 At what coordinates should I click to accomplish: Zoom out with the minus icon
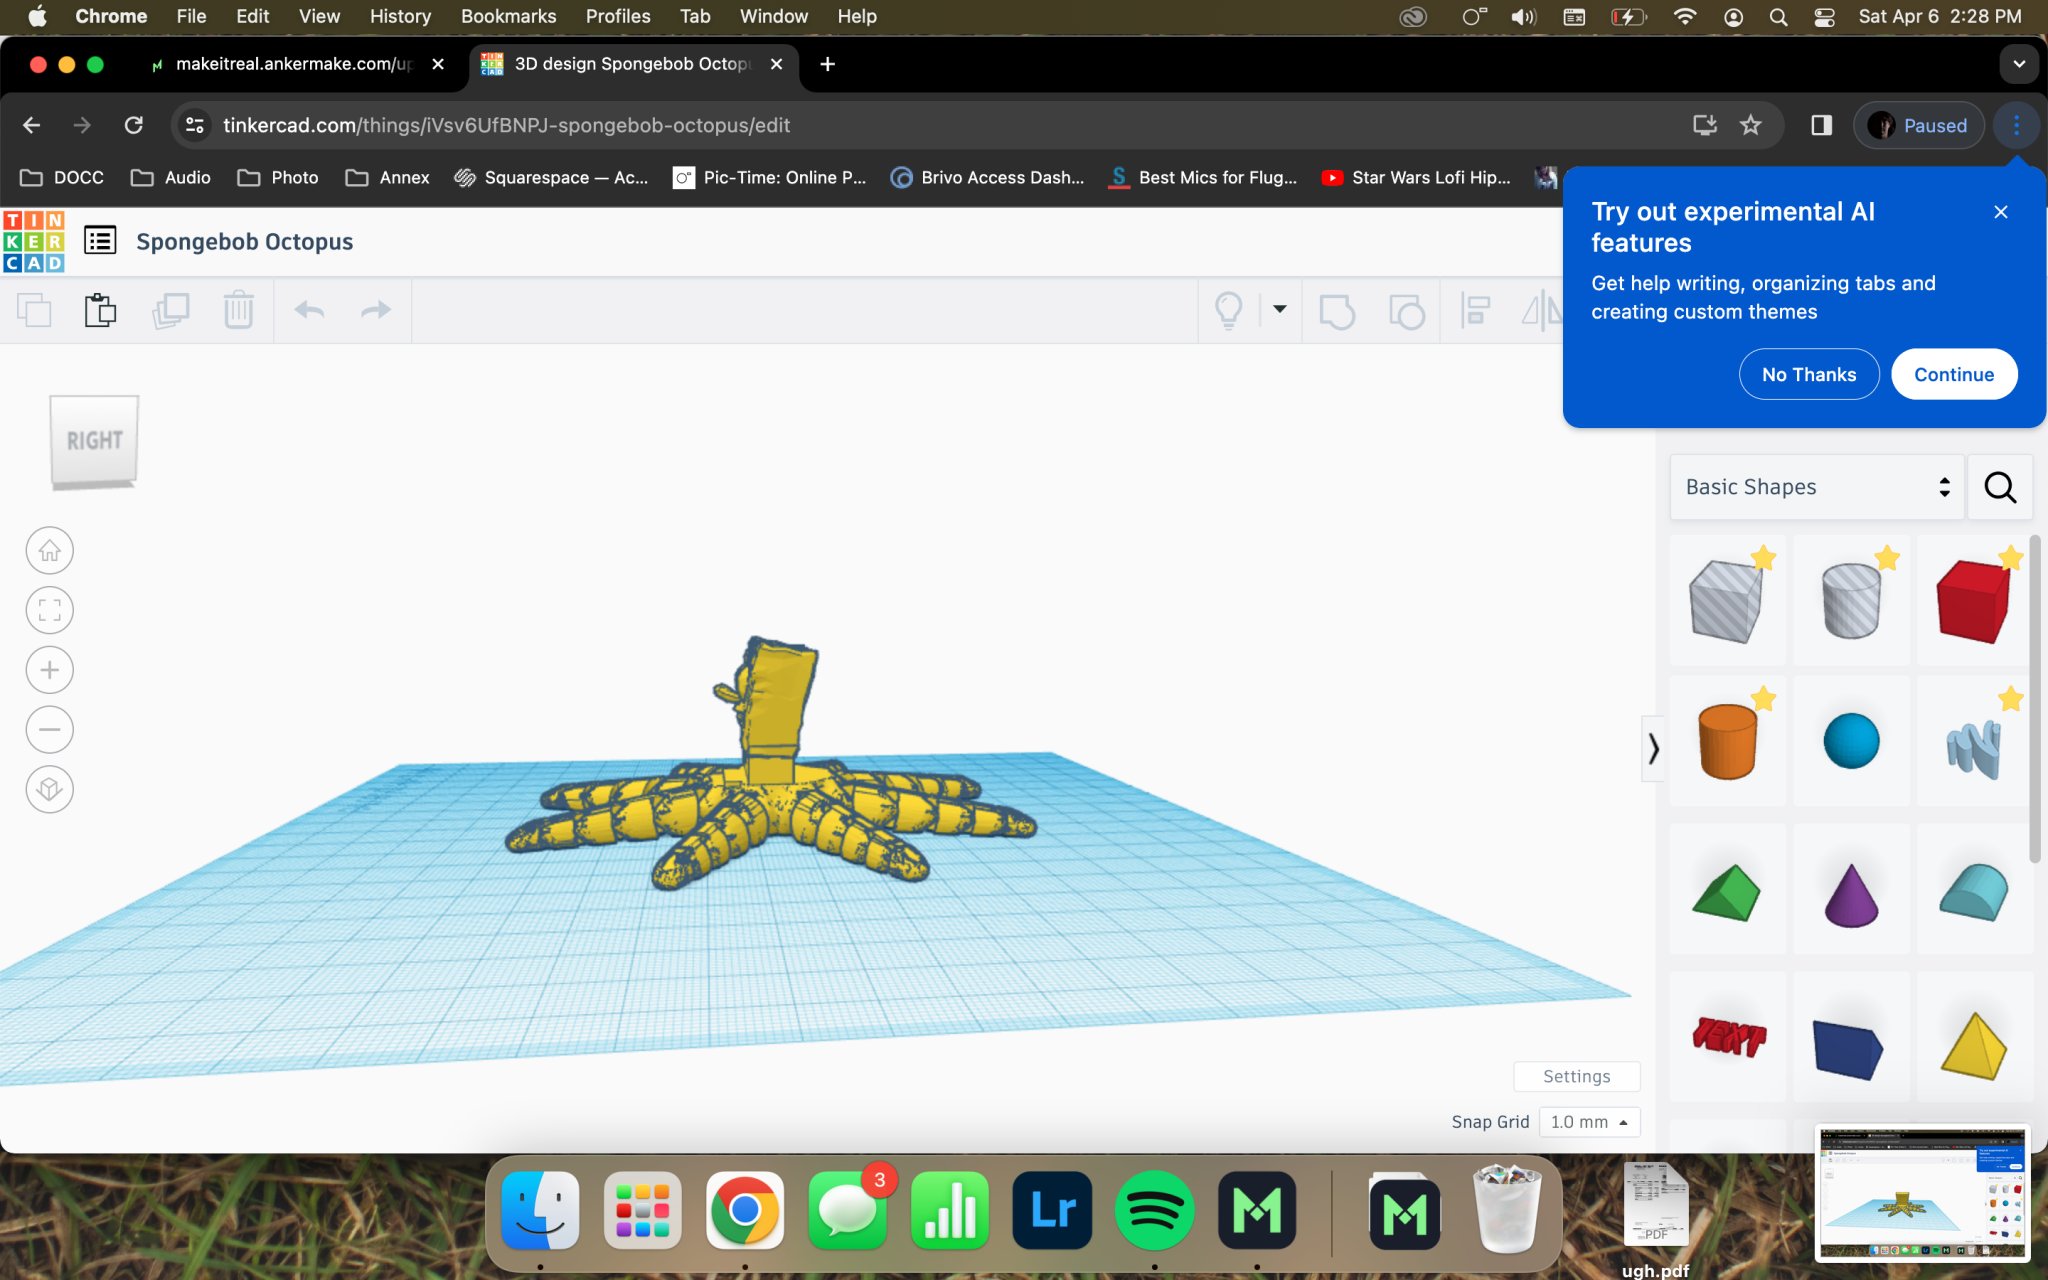coord(49,730)
